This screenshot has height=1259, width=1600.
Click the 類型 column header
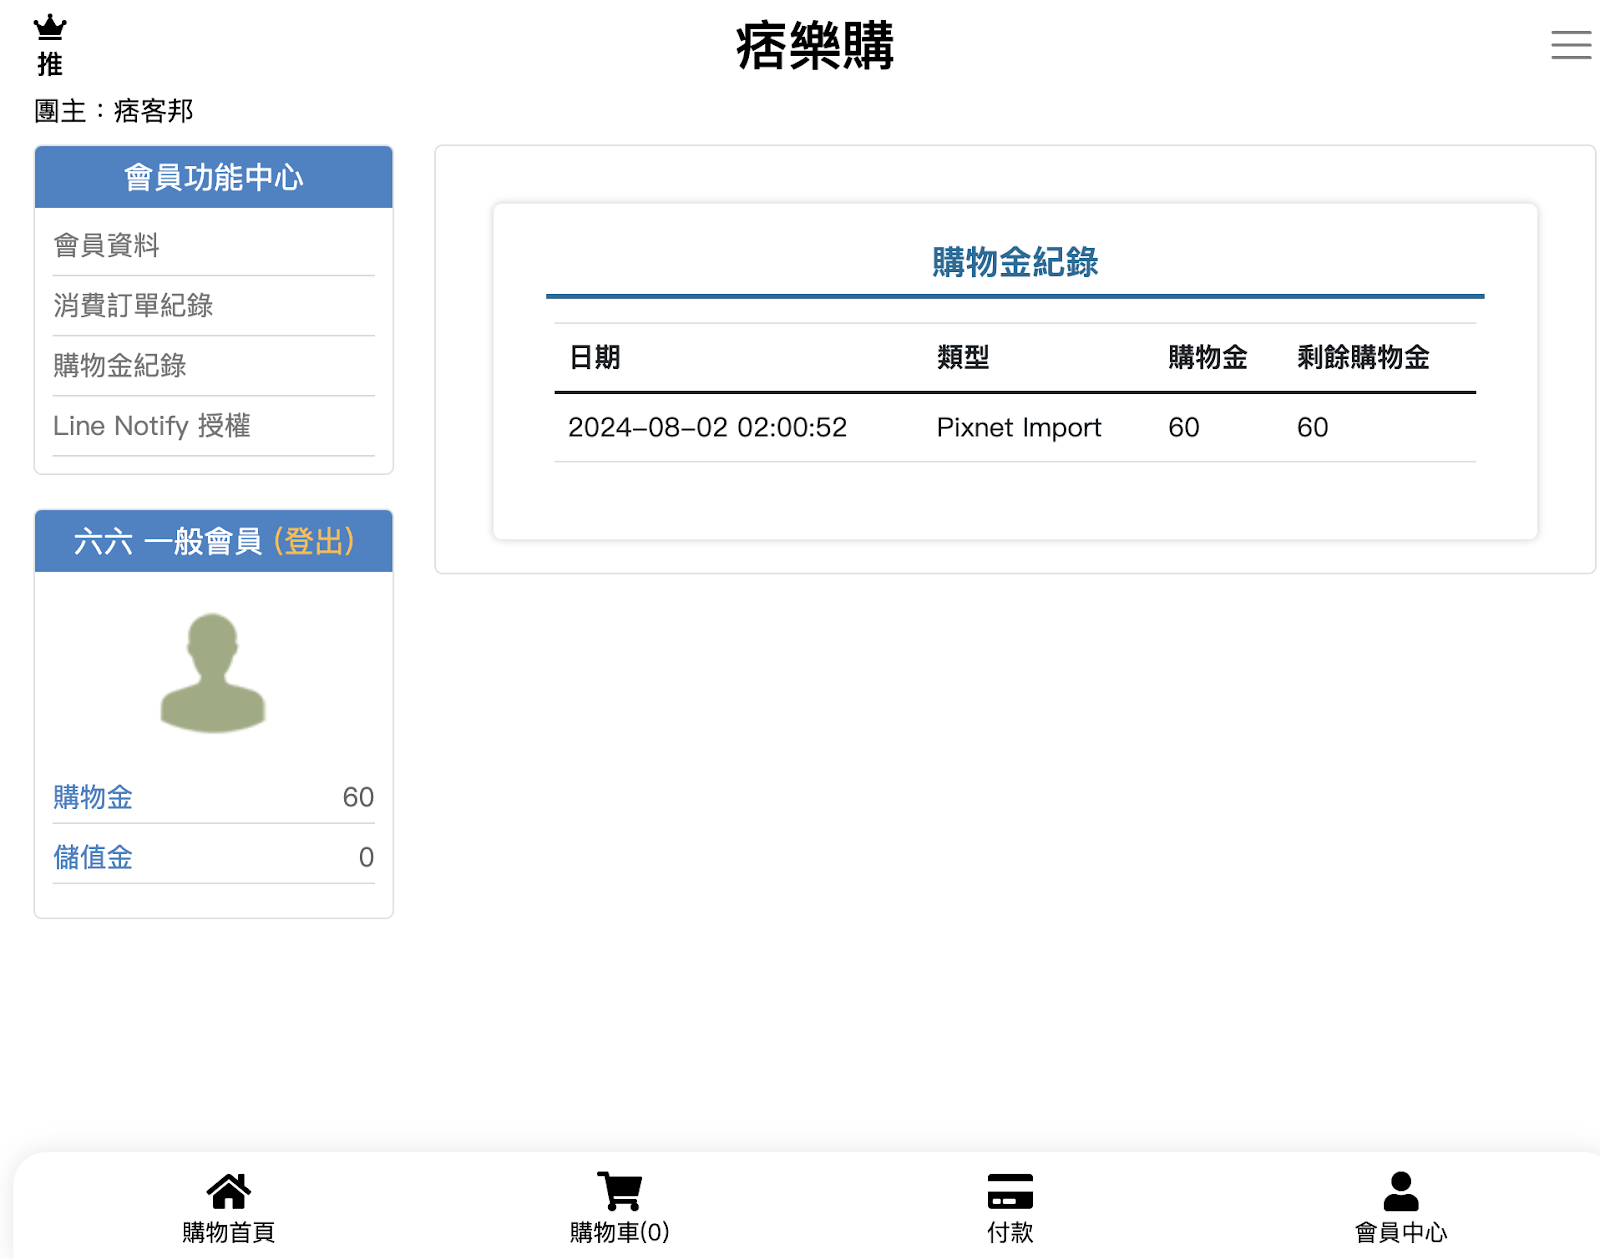tap(963, 357)
